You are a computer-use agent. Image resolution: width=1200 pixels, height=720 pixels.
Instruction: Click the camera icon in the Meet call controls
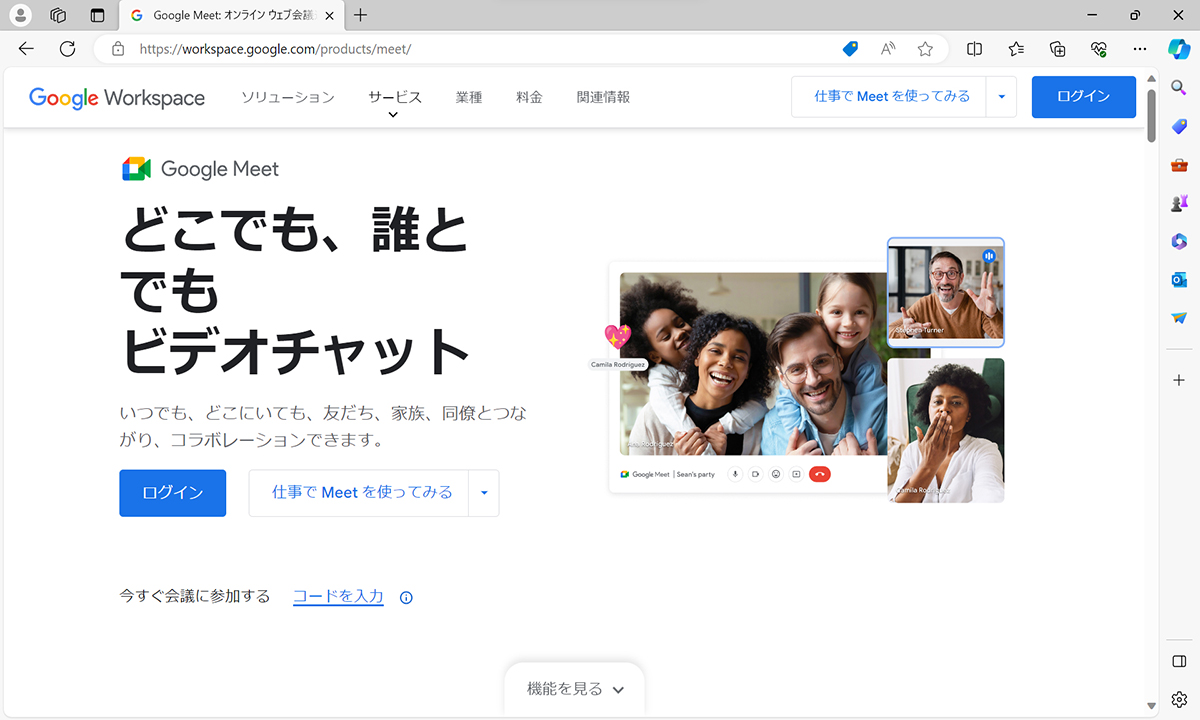(756, 474)
